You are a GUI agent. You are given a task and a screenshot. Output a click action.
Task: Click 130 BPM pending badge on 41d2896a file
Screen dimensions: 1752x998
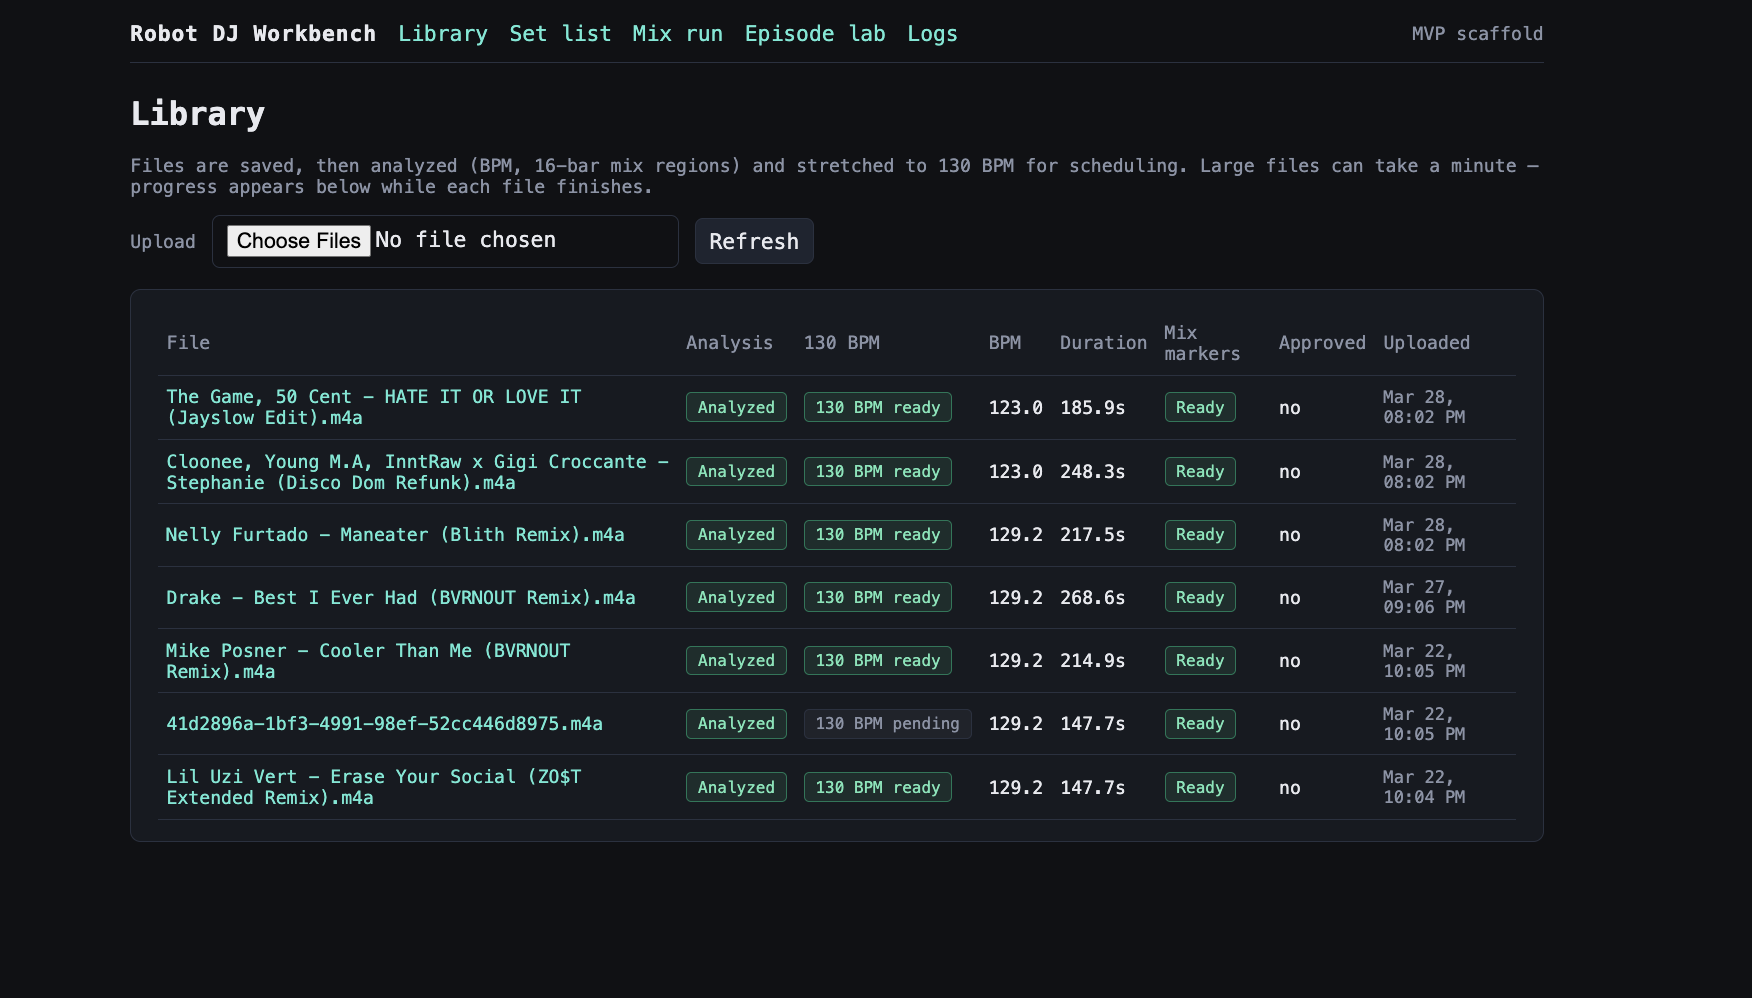(x=887, y=723)
